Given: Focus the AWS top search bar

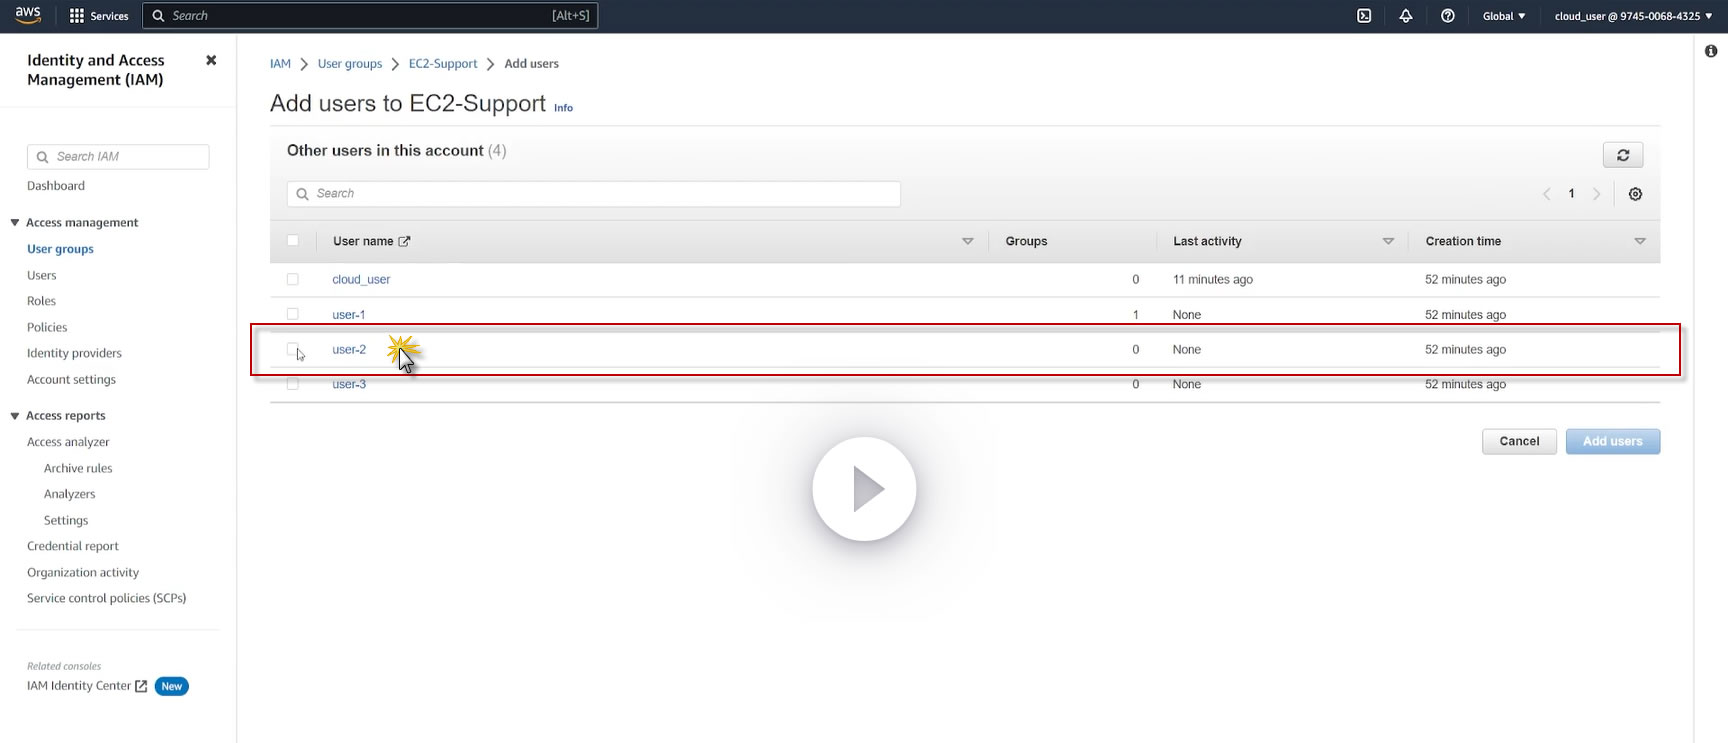Looking at the screenshot, I should point(370,16).
